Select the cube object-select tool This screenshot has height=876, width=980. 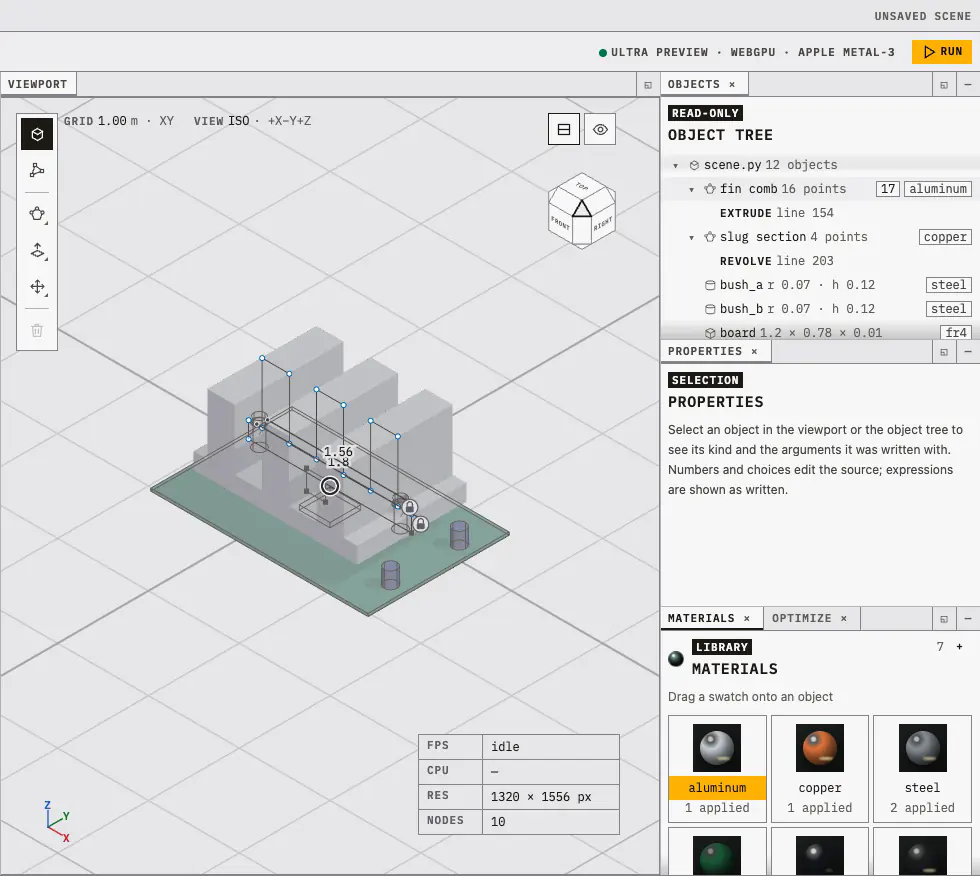(37, 134)
